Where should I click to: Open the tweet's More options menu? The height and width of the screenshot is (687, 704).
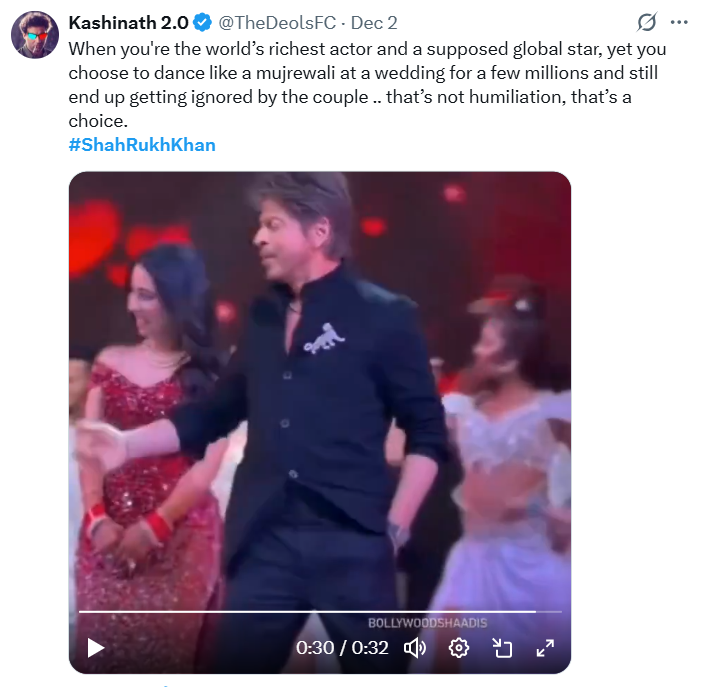coord(680,23)
